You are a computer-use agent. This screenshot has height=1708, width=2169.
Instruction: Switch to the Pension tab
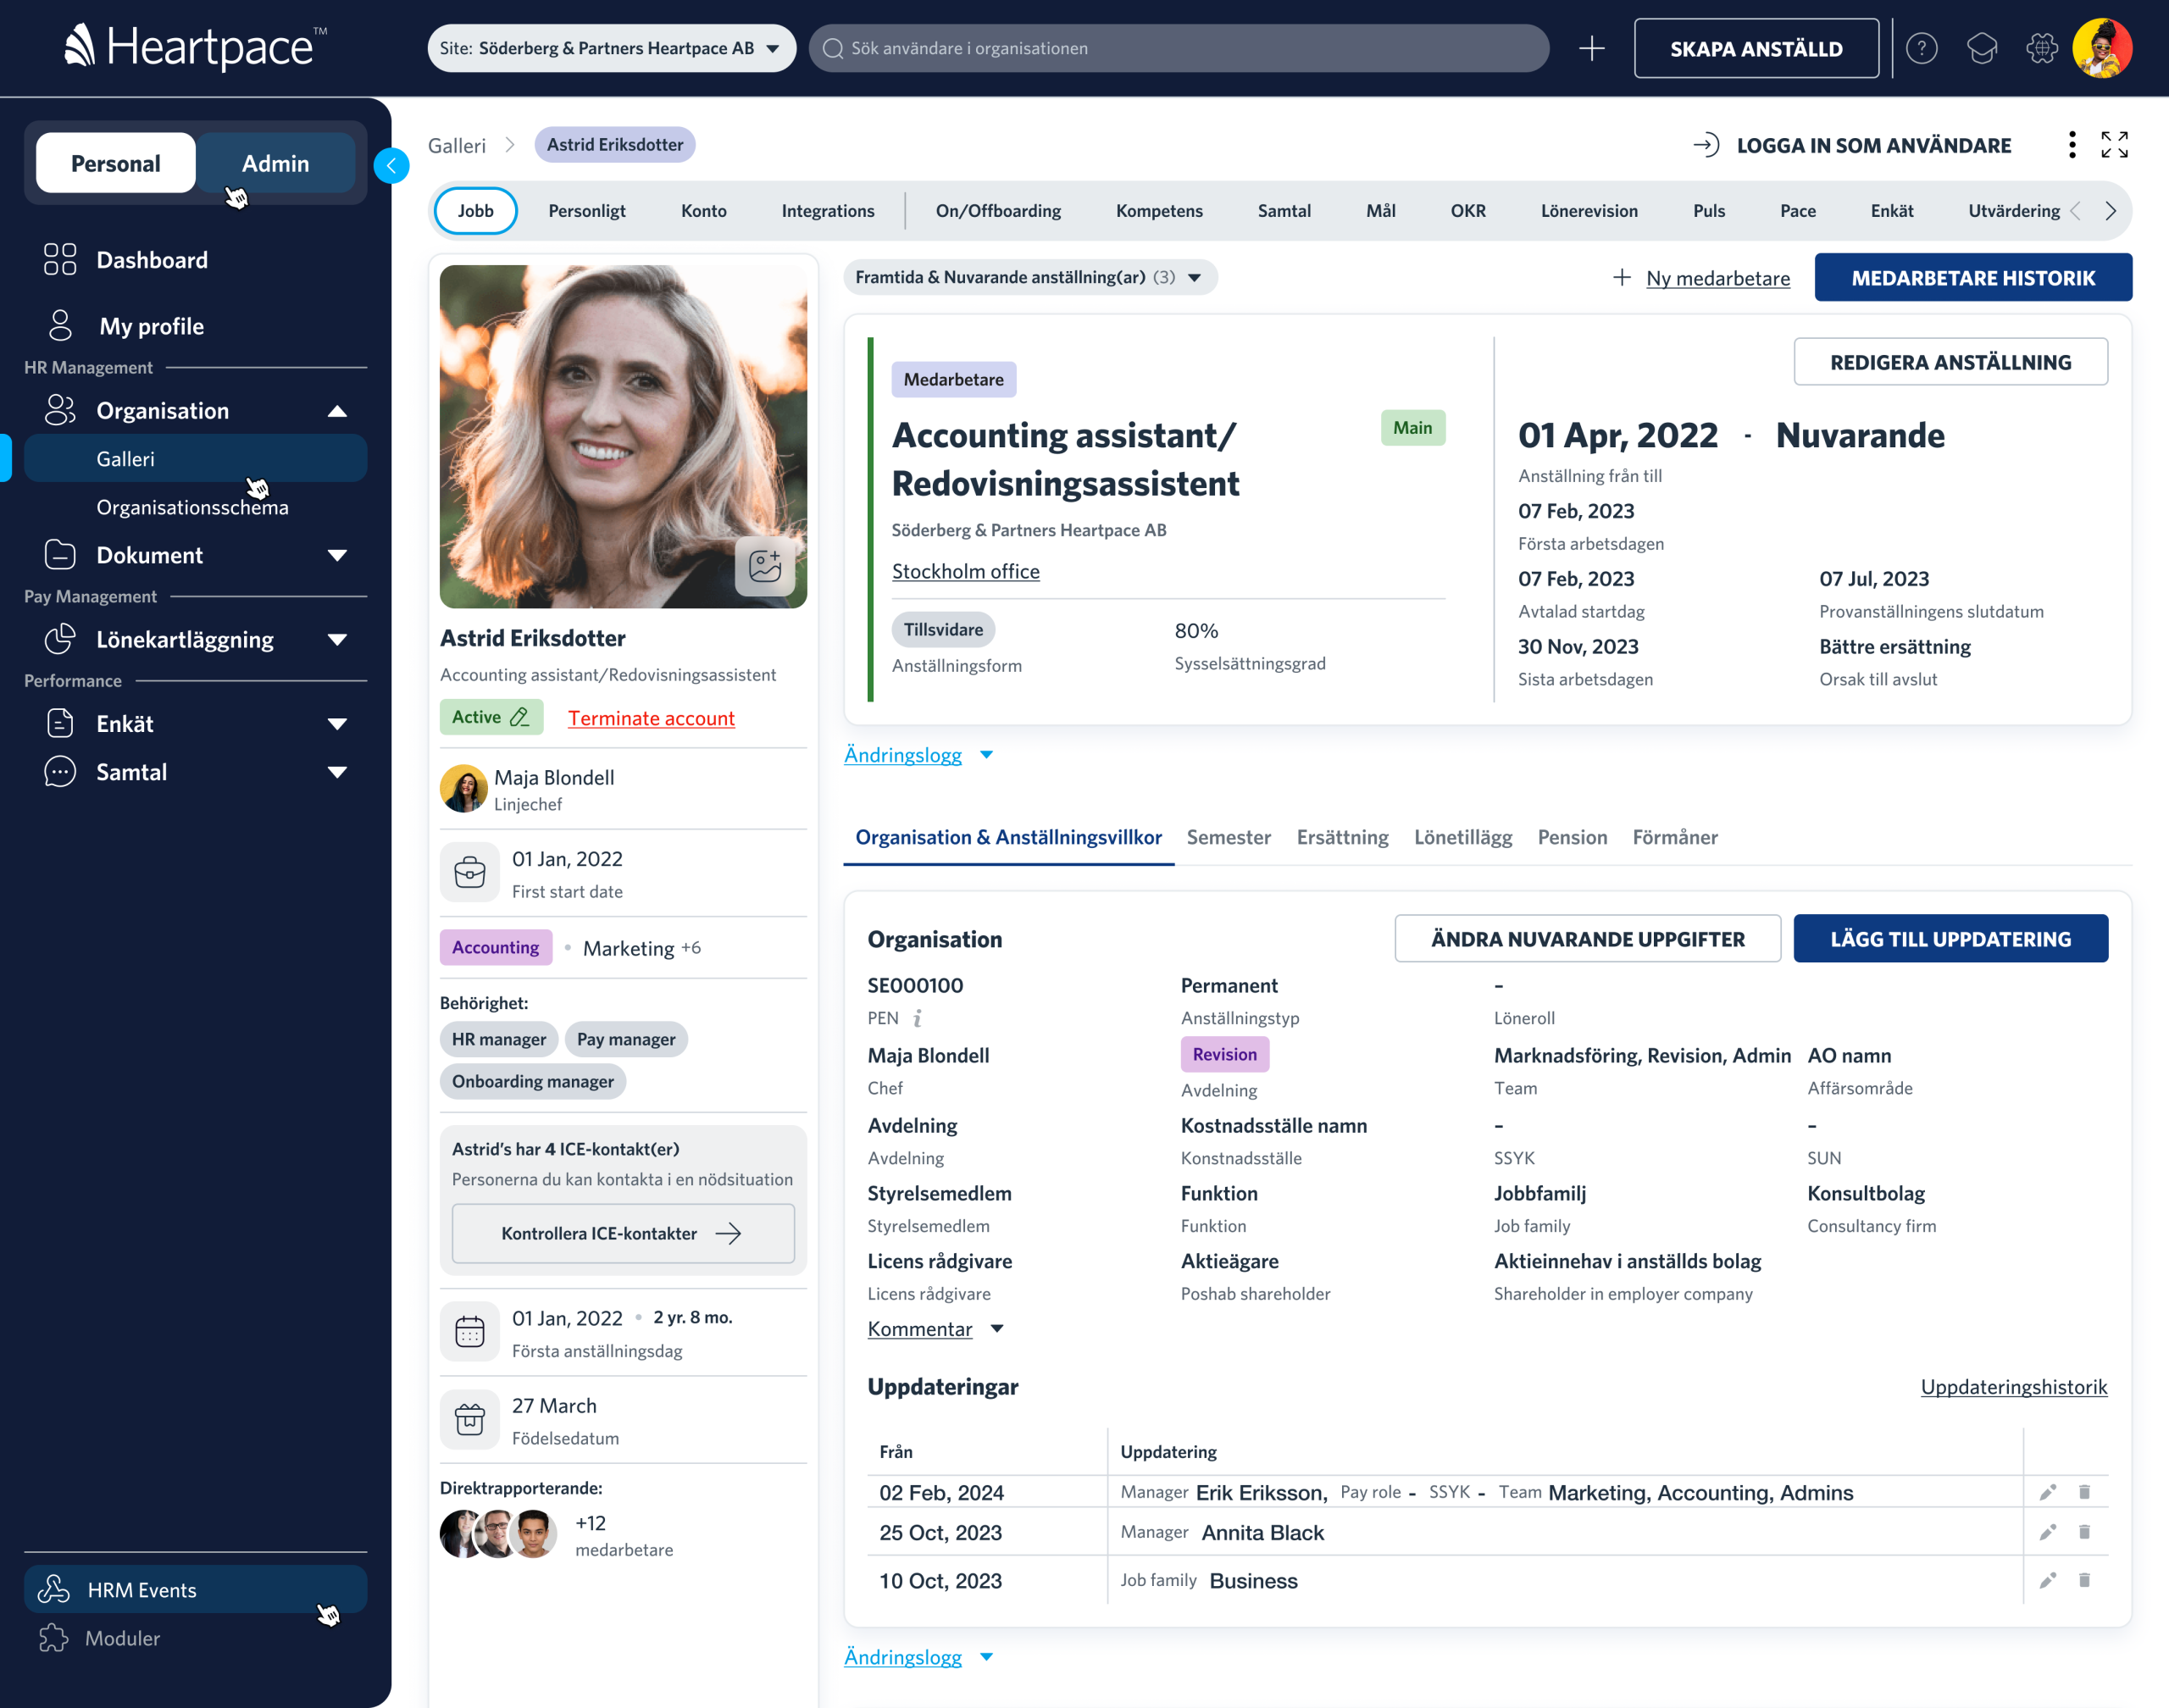[x=1572, y=837]
